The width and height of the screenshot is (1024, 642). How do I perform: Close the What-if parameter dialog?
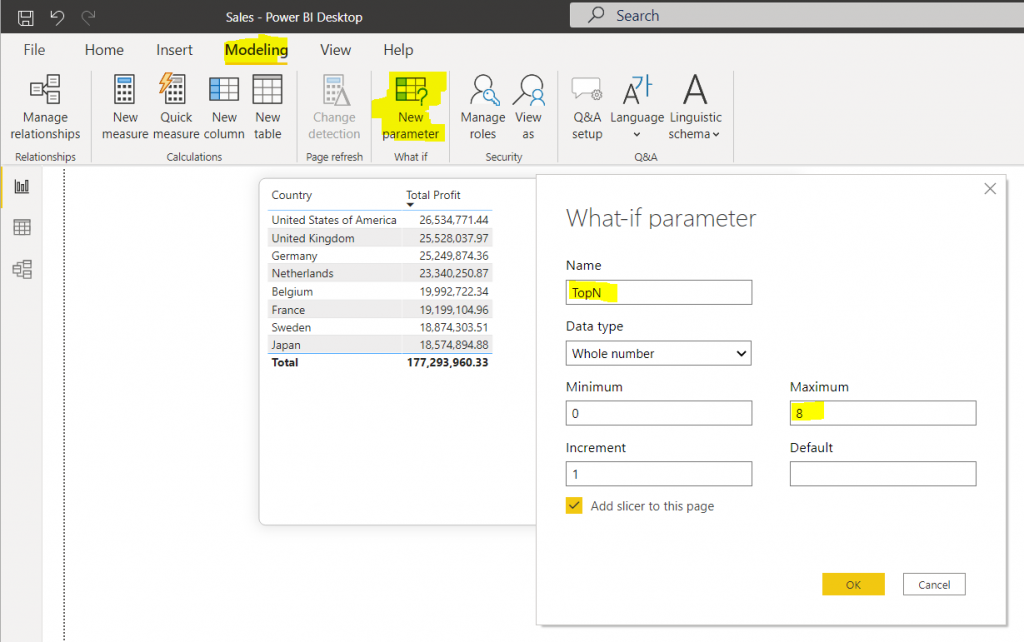990,189
